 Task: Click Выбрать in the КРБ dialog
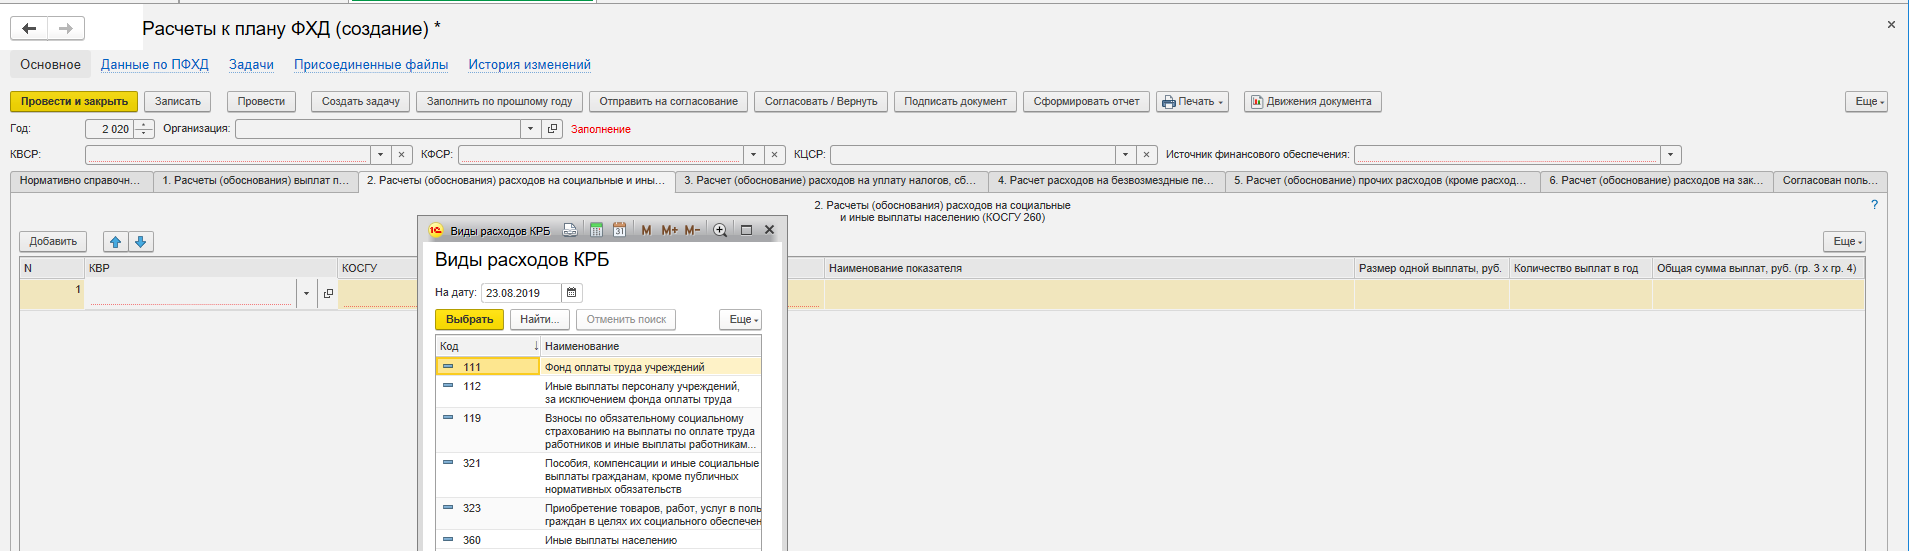click(x=469, y=319)
